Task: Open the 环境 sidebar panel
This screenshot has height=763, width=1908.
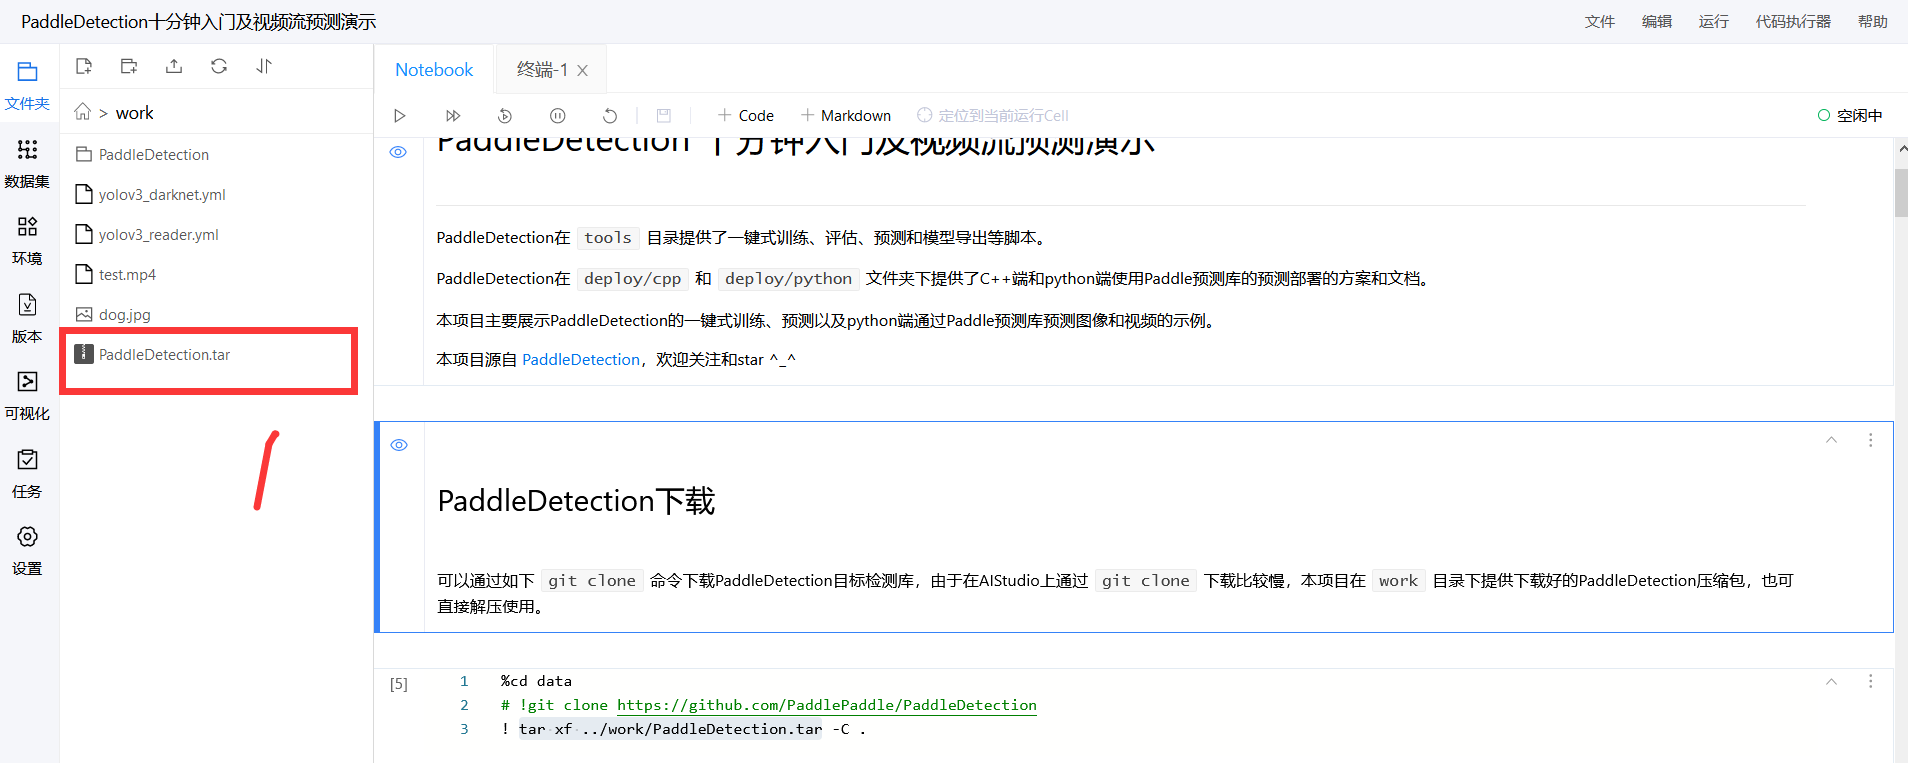Action: tap(27, 241)
